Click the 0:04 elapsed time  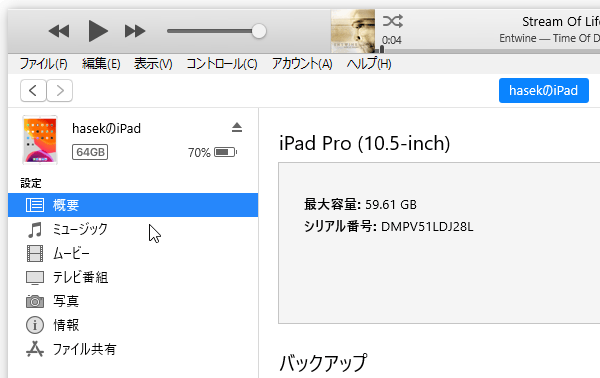(391, 40)
